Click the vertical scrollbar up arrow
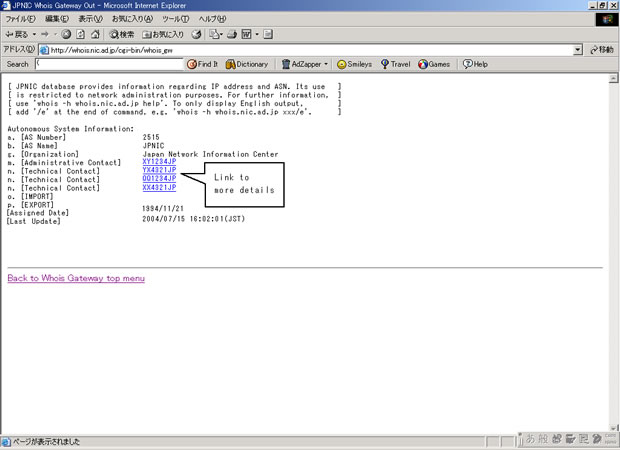This screenshot has height=450, width=620. 613,78
